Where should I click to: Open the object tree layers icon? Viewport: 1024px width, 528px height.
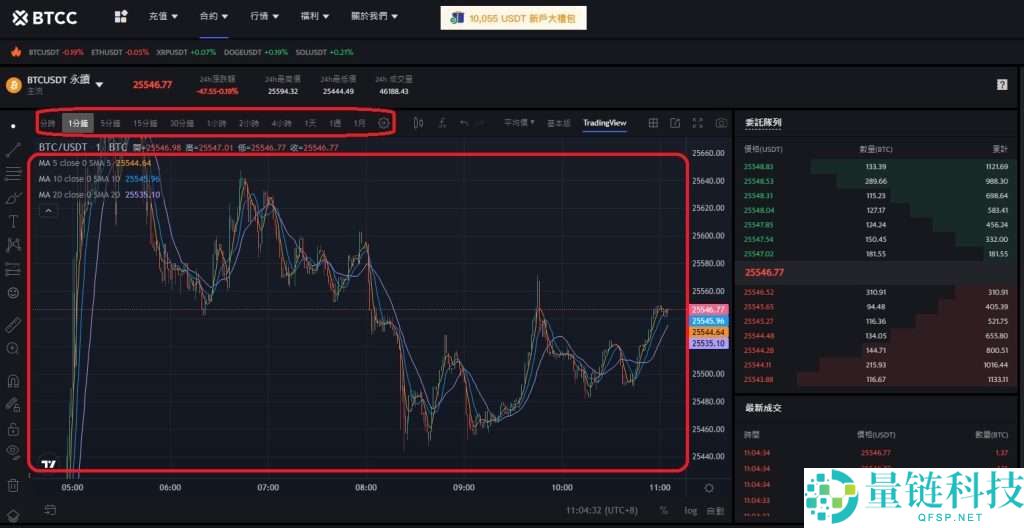13,516
